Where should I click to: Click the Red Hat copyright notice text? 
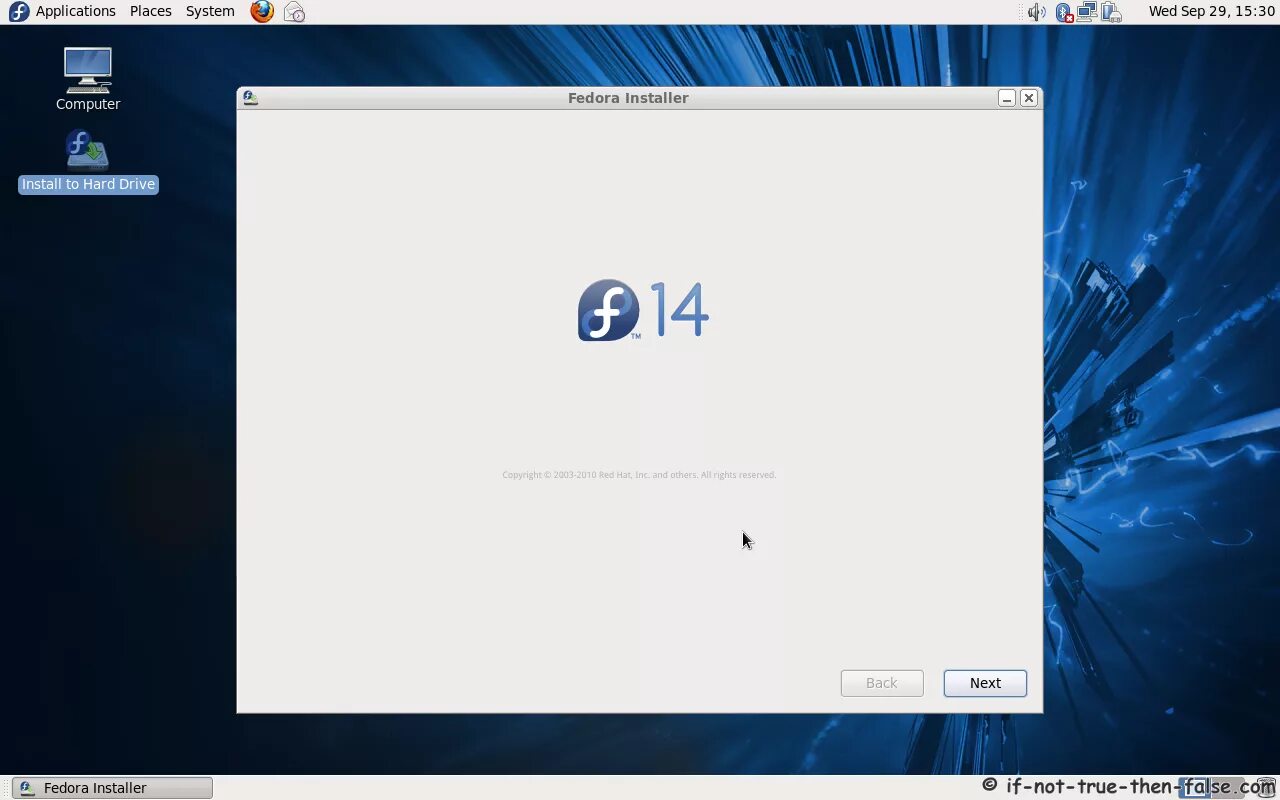pos(639,475)
